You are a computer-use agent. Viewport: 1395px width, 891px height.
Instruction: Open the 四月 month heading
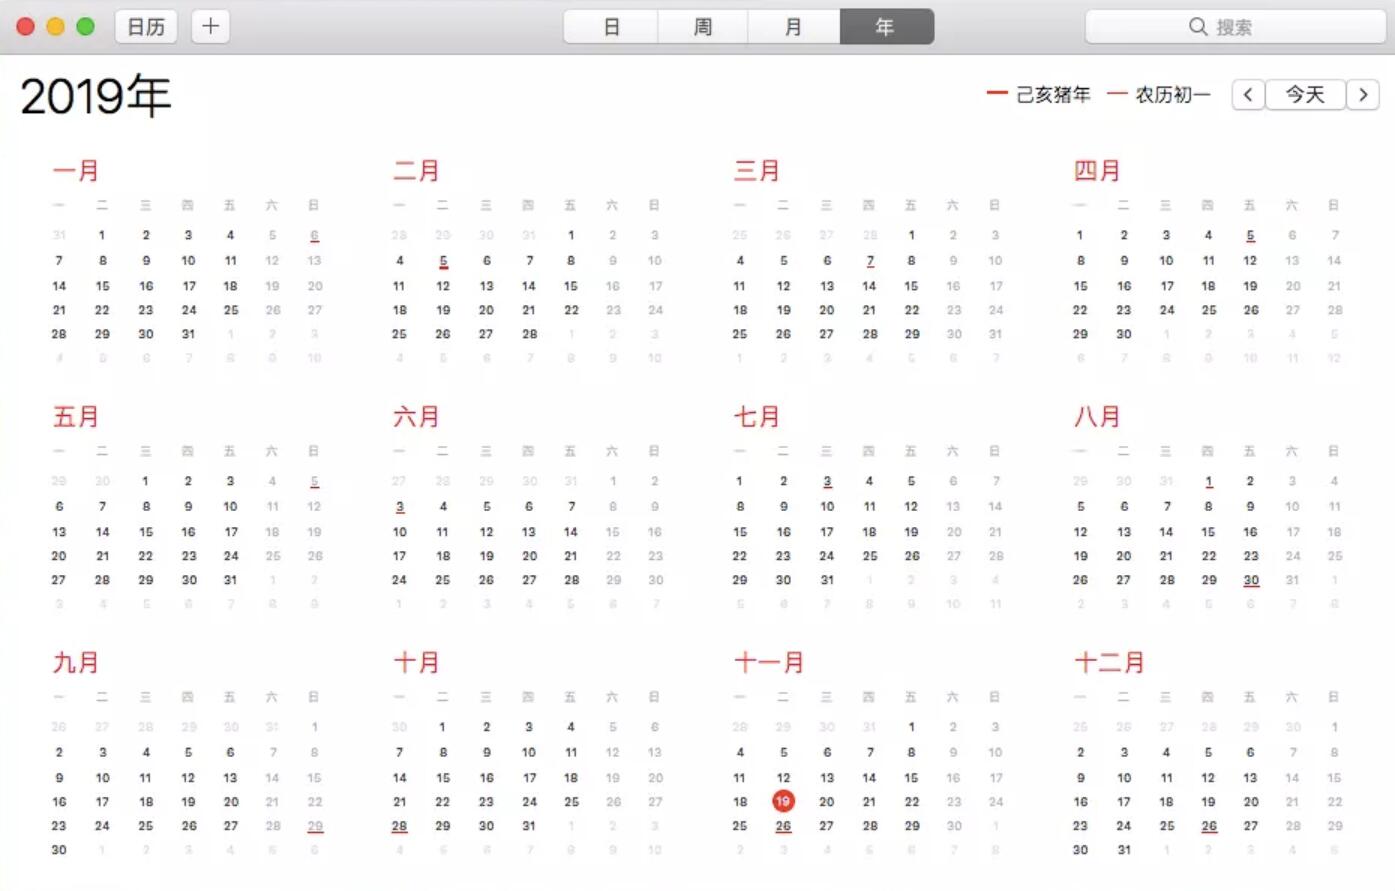coord(1097,171)
